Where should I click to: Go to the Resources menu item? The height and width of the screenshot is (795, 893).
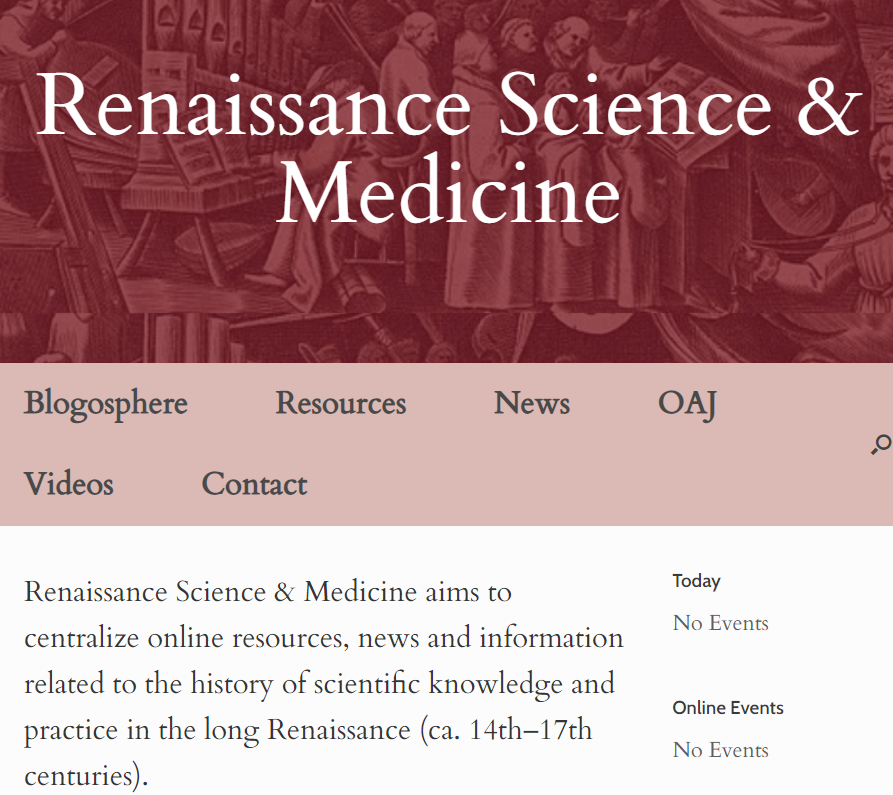(x=341, y=403)
